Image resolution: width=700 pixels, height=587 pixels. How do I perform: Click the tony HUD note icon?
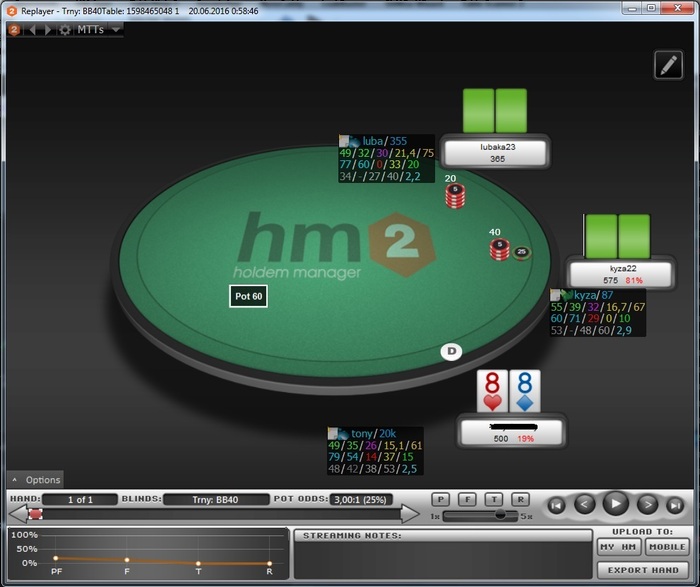pyautogui.click(x=333, y=433)
